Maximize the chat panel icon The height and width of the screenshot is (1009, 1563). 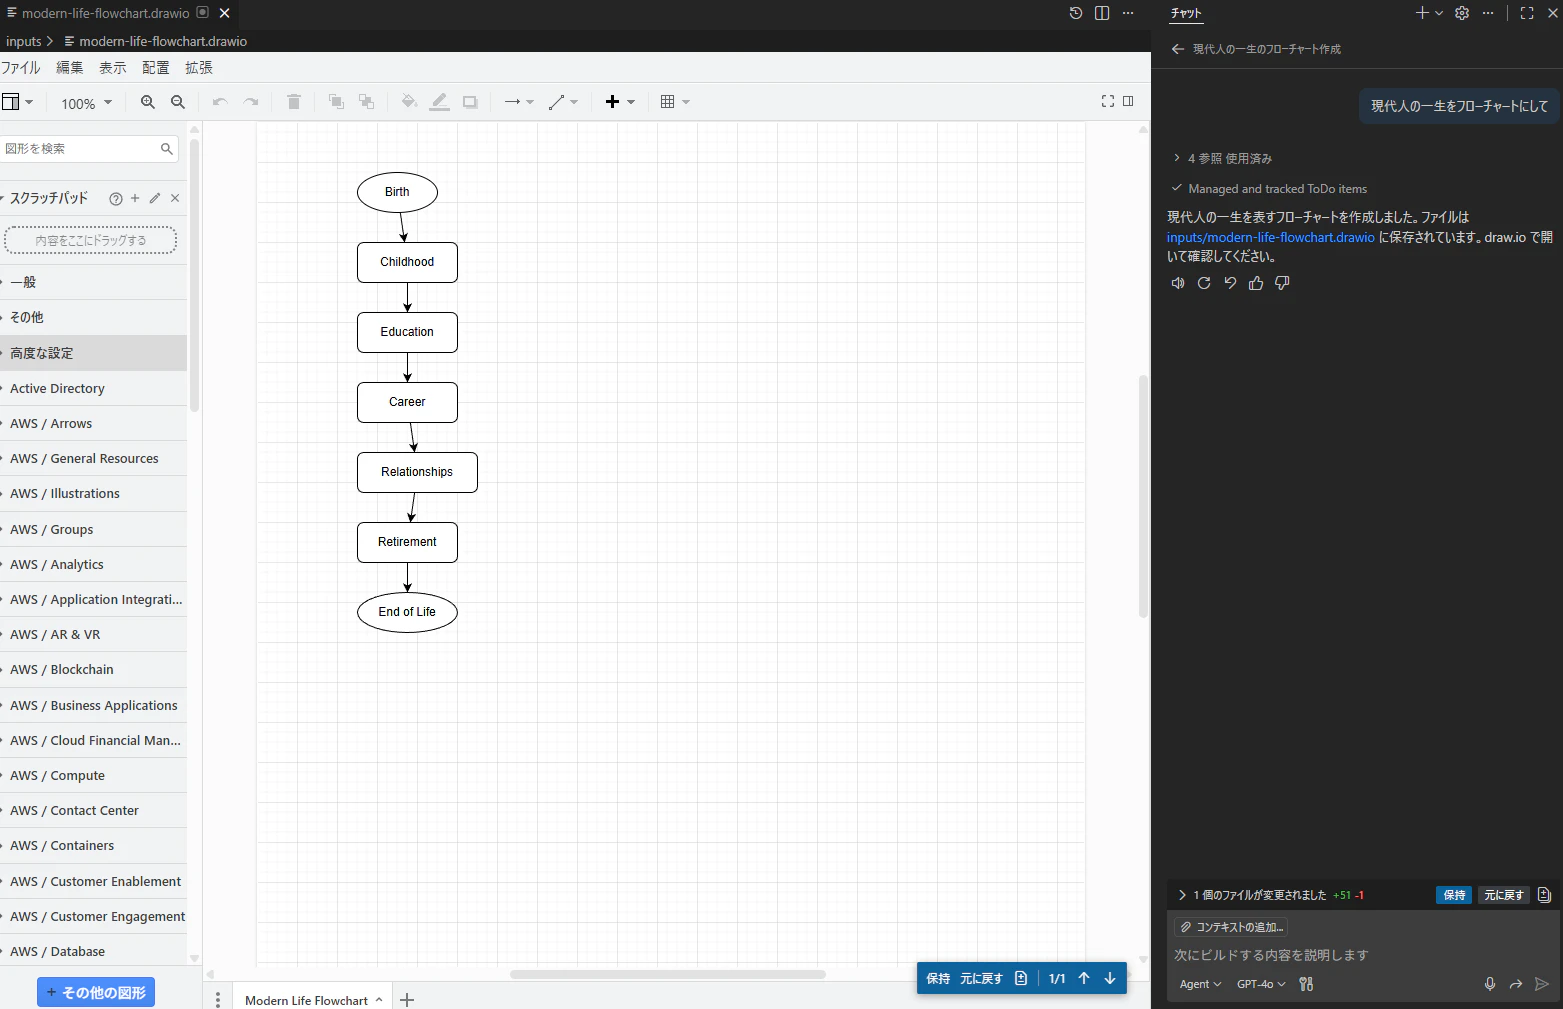(1527, 13)
